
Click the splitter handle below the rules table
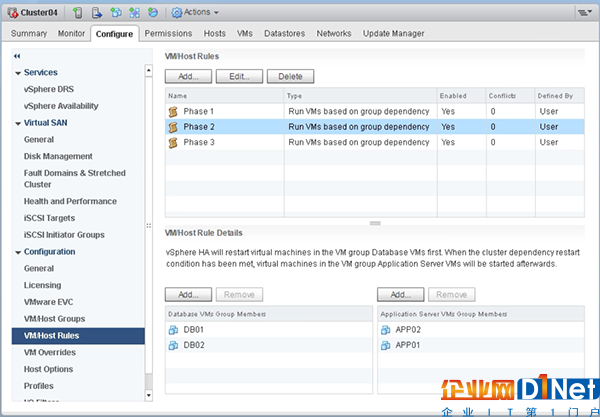click(x=375, y=223)
